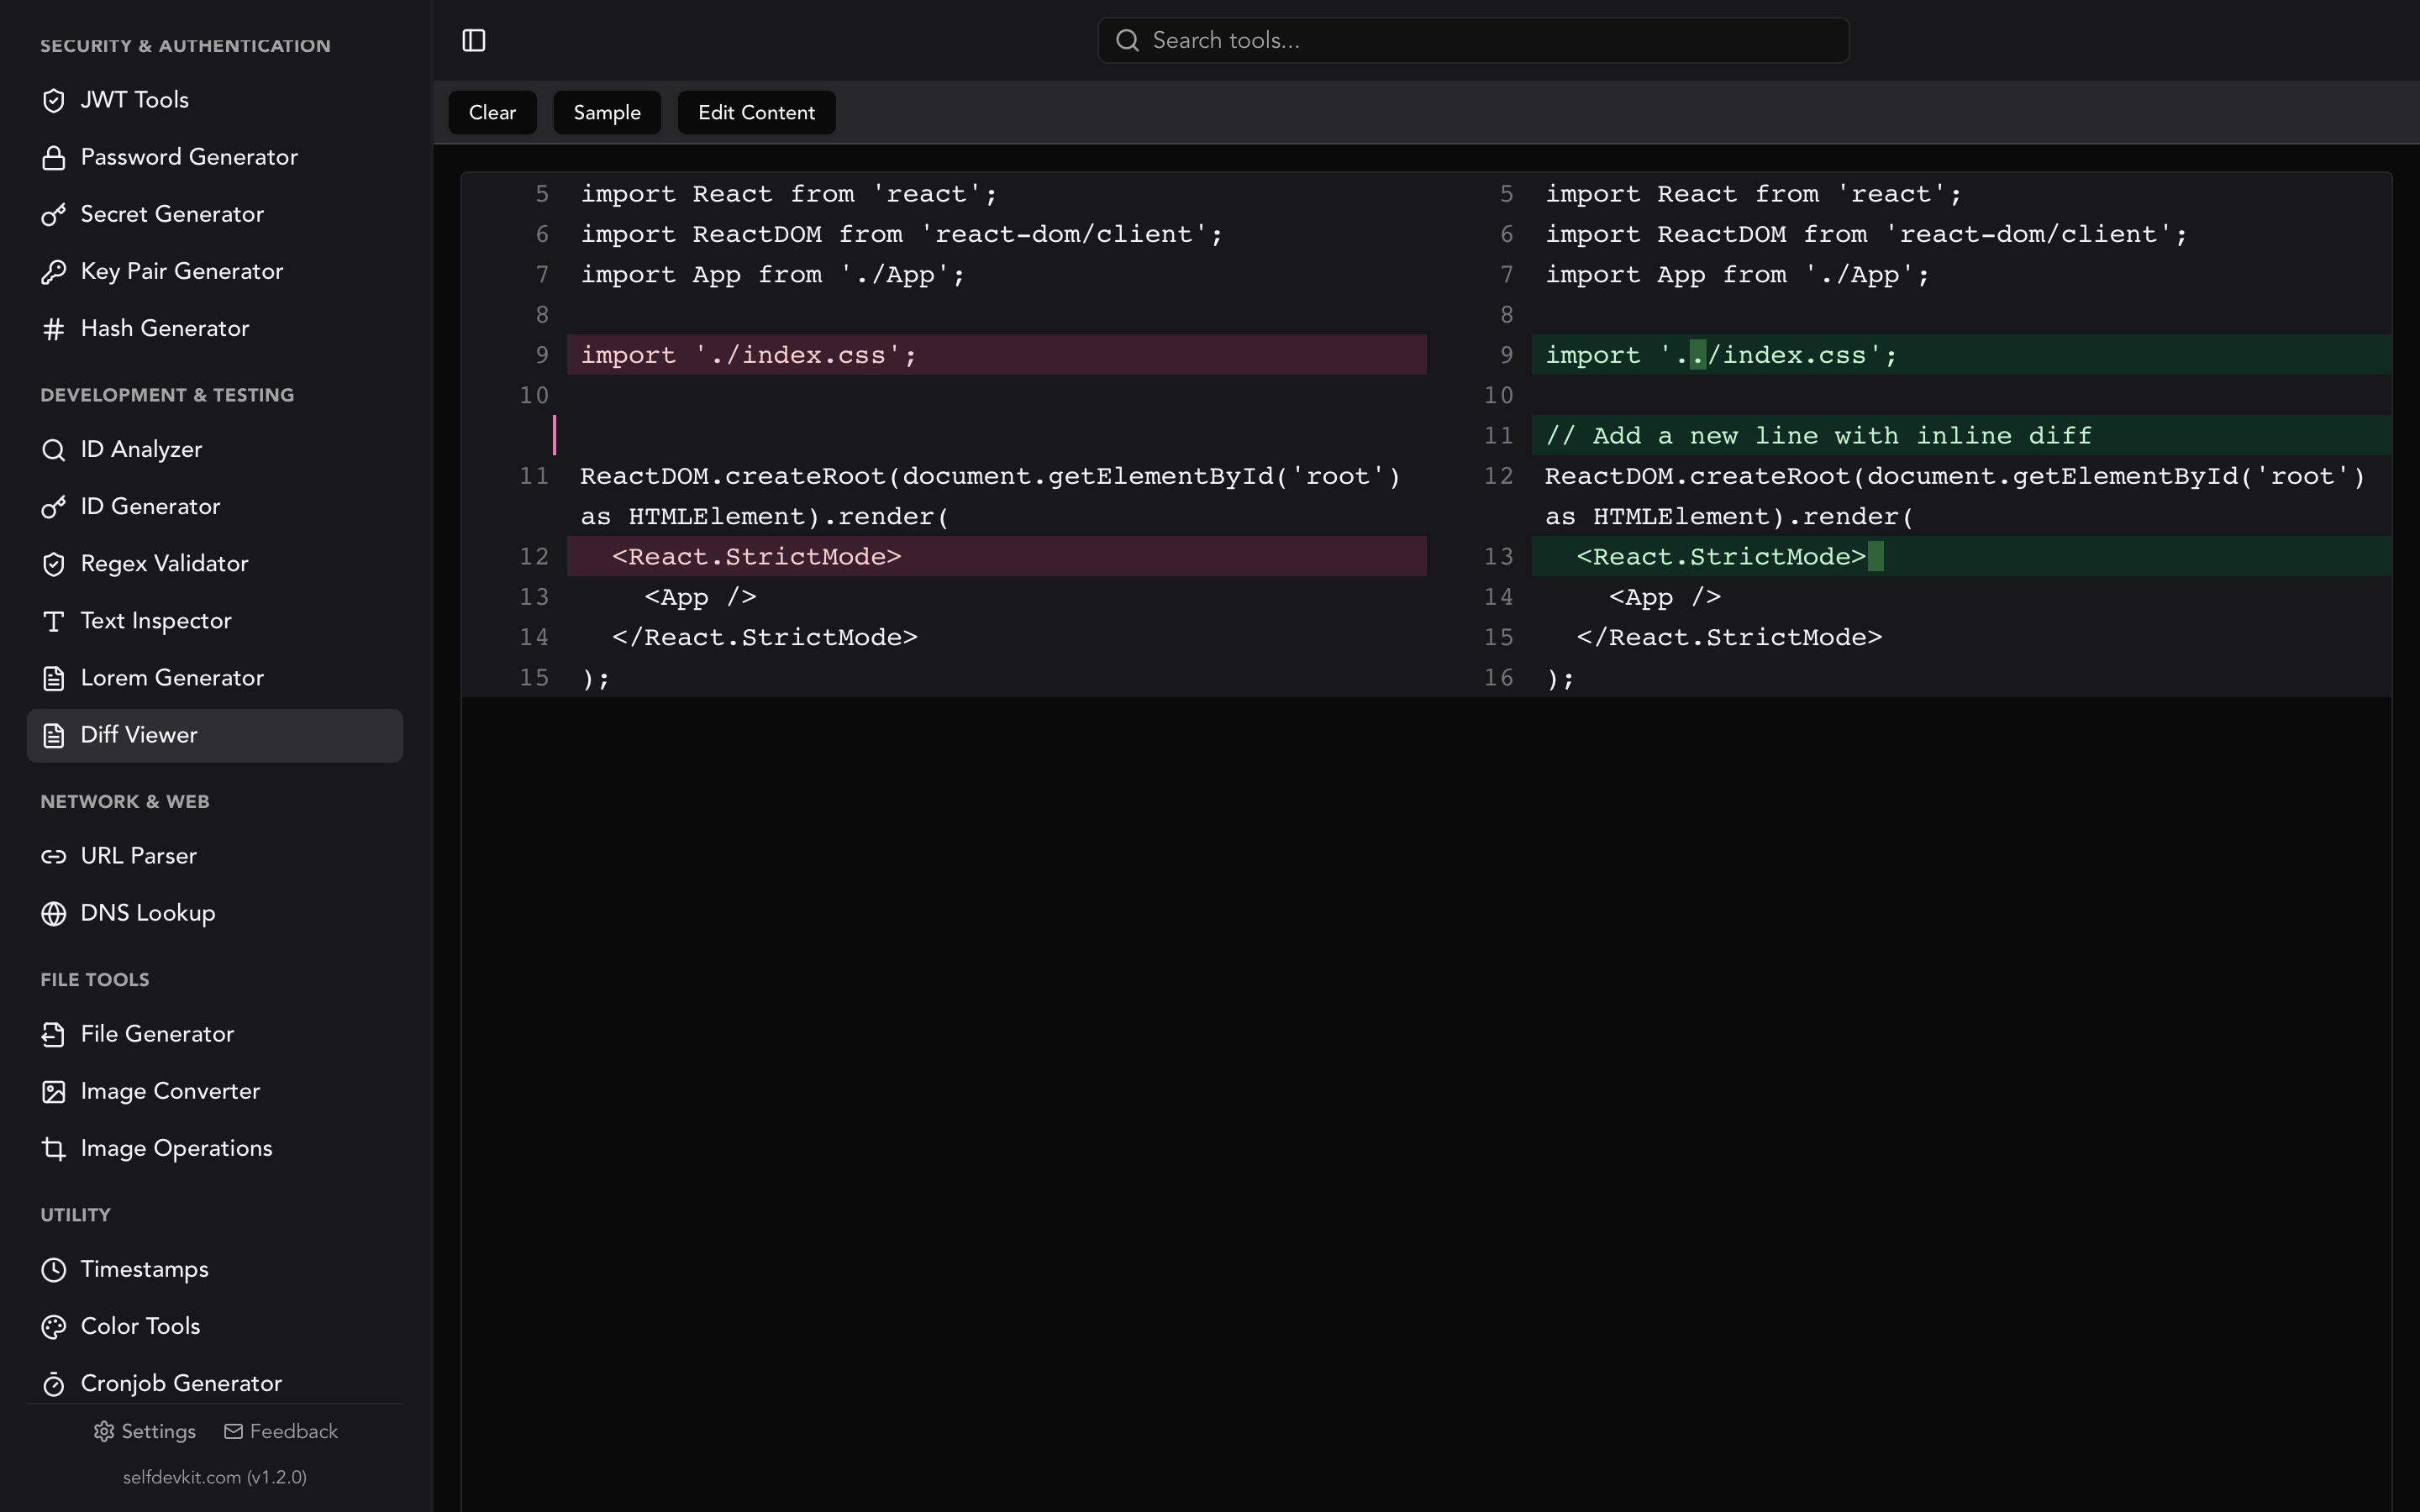Open DNS Lookup
The height and width of the screenshot is (1512, 2420).
tap(148, 912)
